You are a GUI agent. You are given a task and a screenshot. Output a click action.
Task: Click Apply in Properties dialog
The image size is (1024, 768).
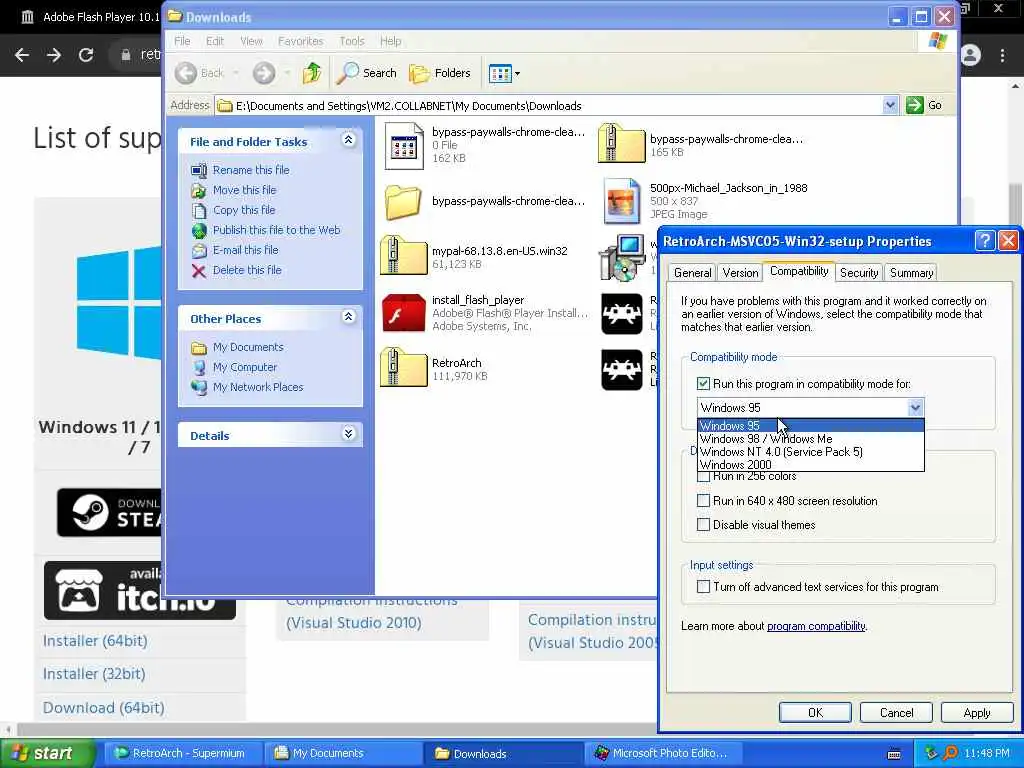976,712
